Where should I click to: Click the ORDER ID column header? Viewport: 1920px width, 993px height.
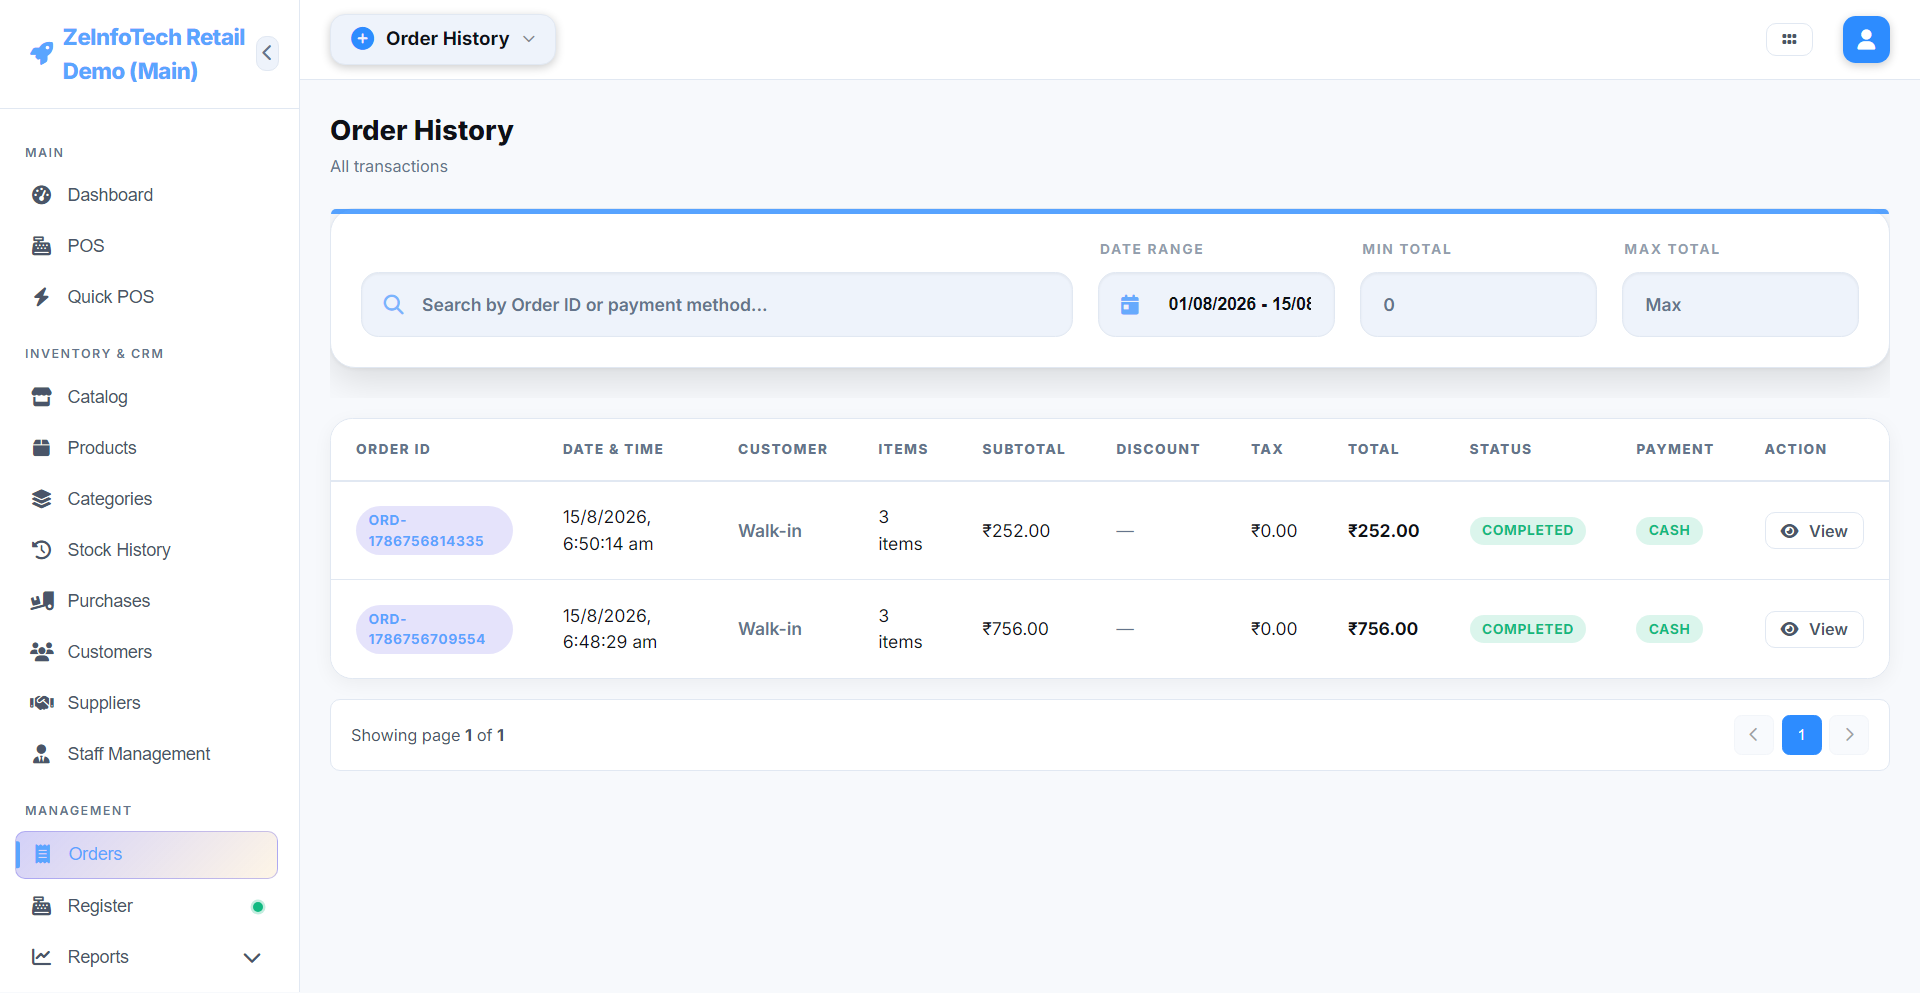point(393,450)
